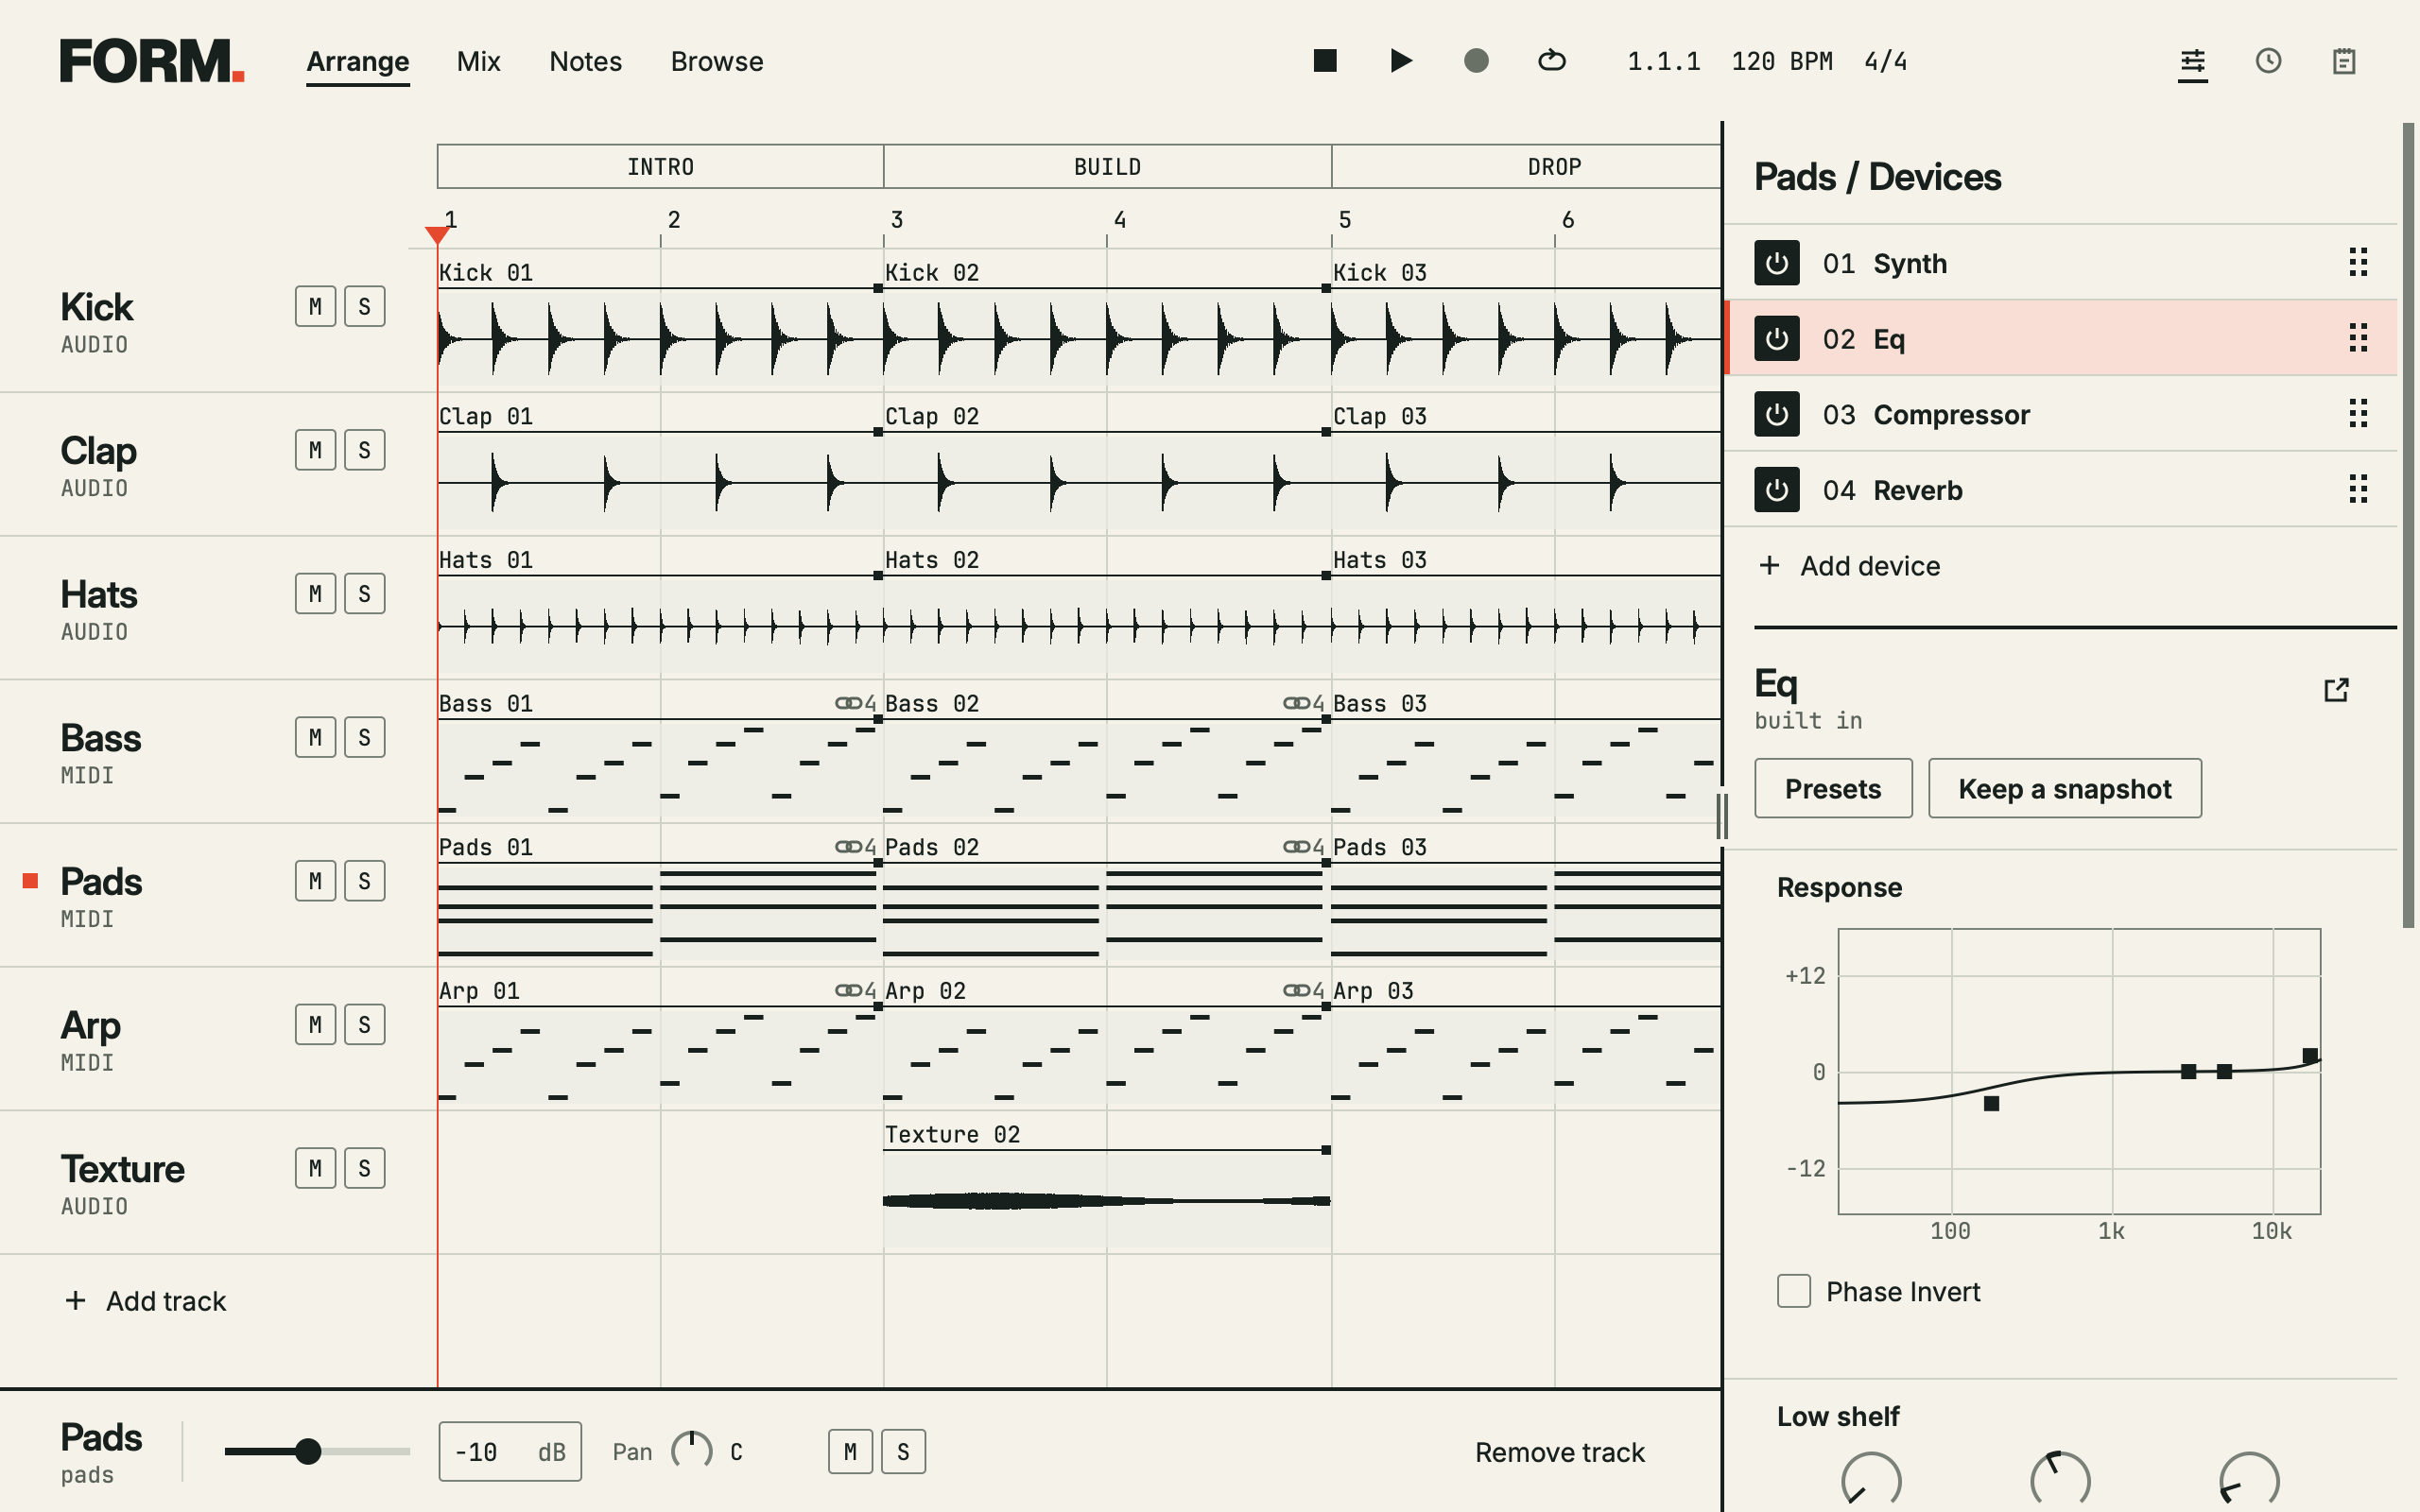Click the Pan knob for Pads
The width and height of the screenshot is (2420, 1512).
tap(691, 1451)
